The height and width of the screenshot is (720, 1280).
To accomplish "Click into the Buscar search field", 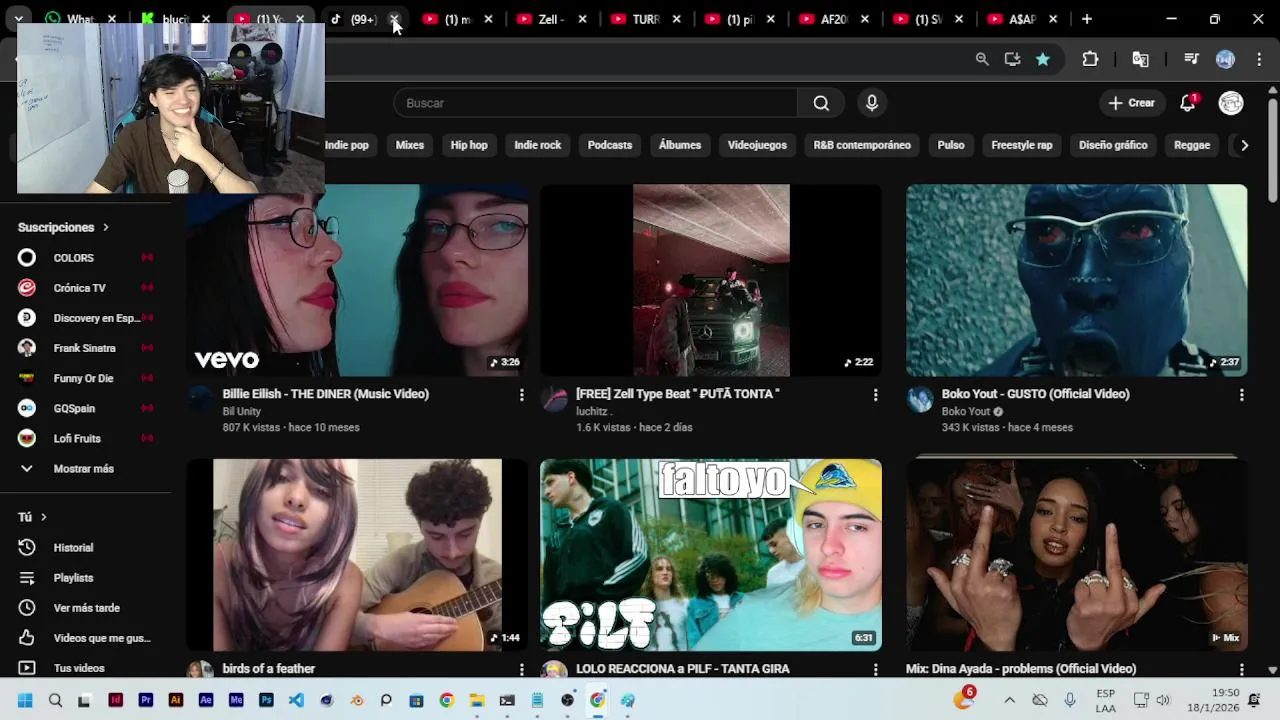I will tap(596, 103).
